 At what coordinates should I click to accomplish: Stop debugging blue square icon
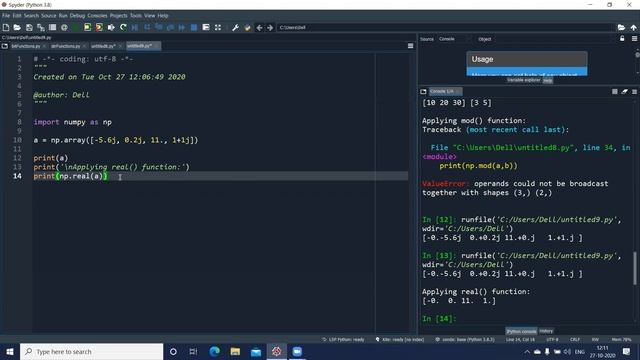(x=194, y=27)
